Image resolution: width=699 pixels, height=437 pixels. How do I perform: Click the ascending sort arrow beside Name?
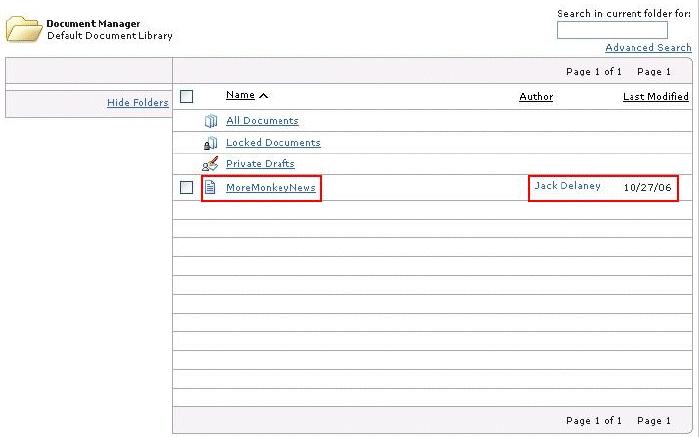[263, 95]
